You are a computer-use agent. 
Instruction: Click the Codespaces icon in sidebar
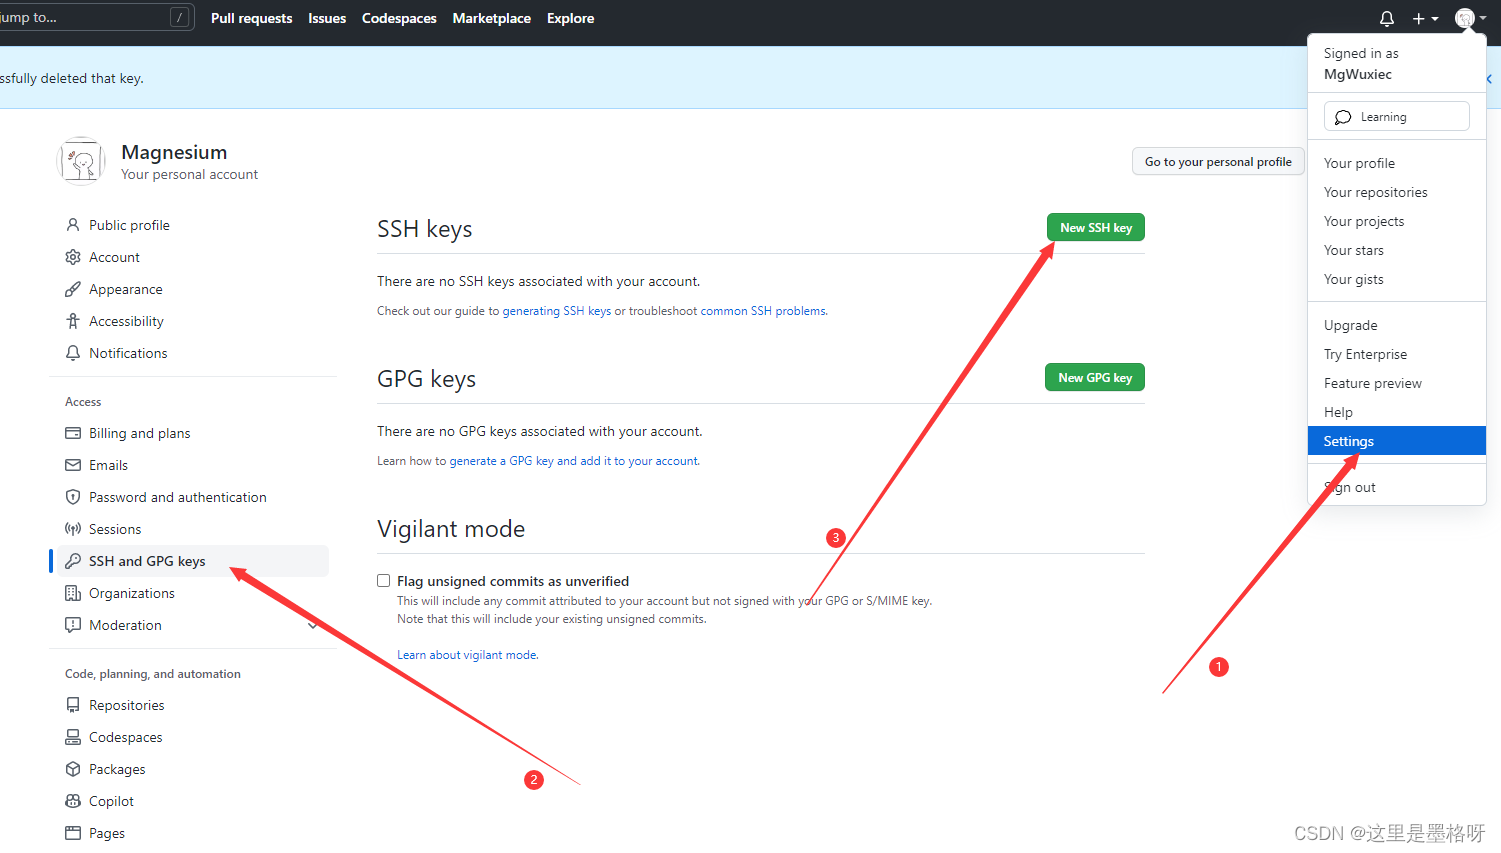pos(73,737)
